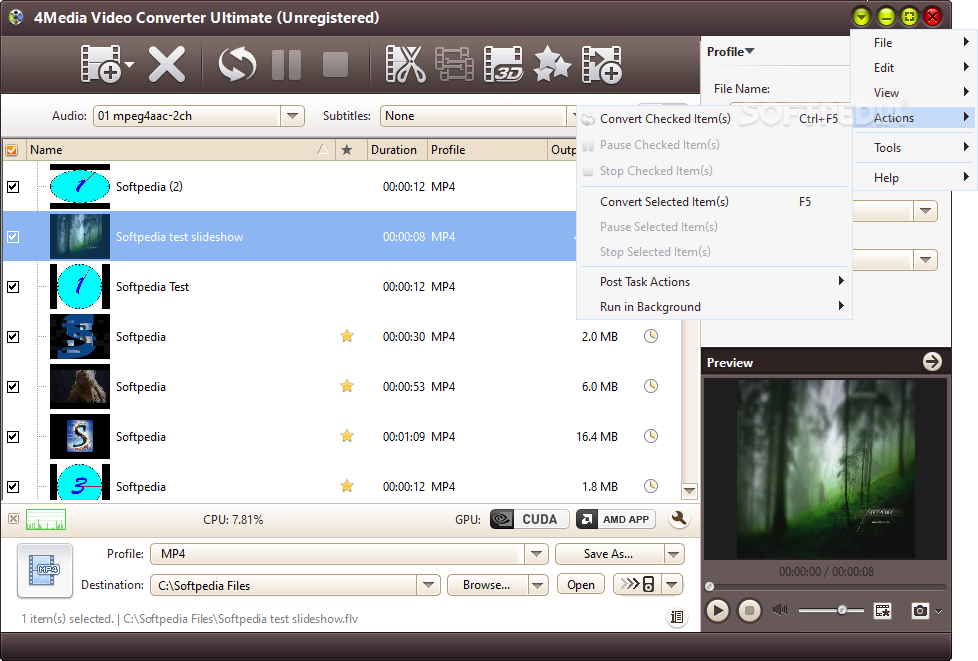Open the Post Task Actions submenu

pos(713,281)
